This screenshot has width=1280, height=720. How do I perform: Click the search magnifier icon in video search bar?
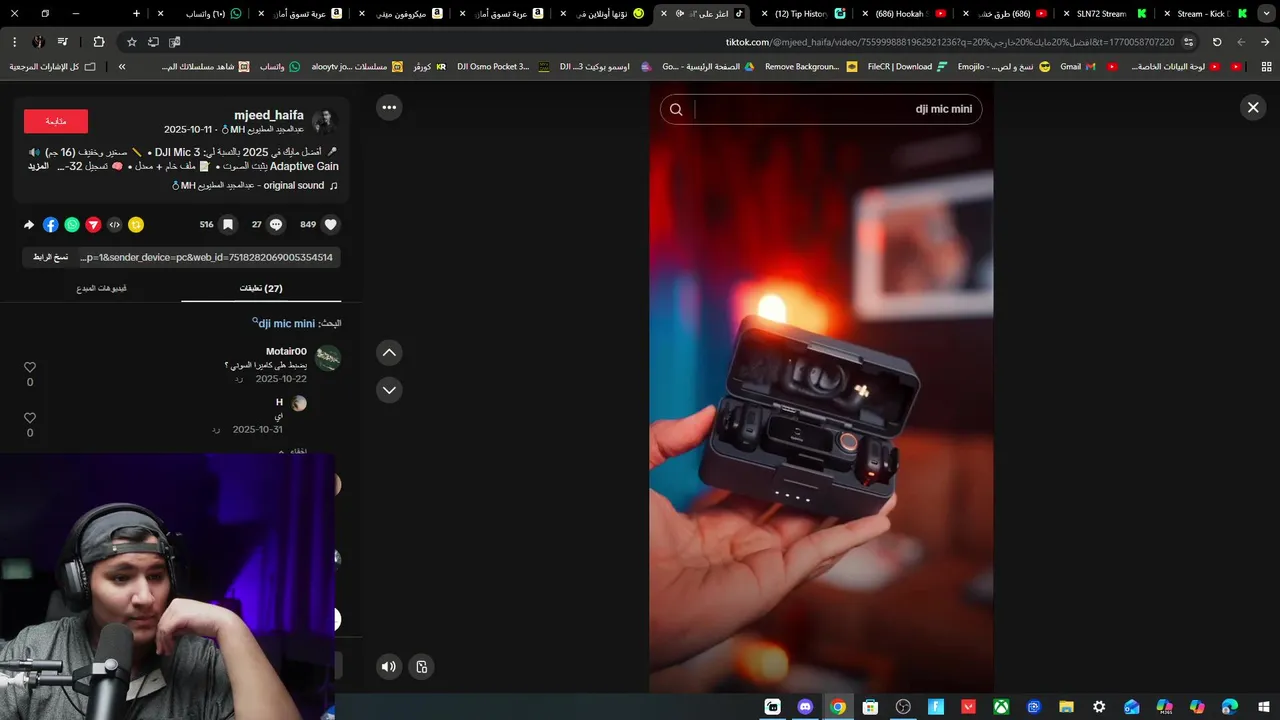pyautogui.click(x=676, y=110)
